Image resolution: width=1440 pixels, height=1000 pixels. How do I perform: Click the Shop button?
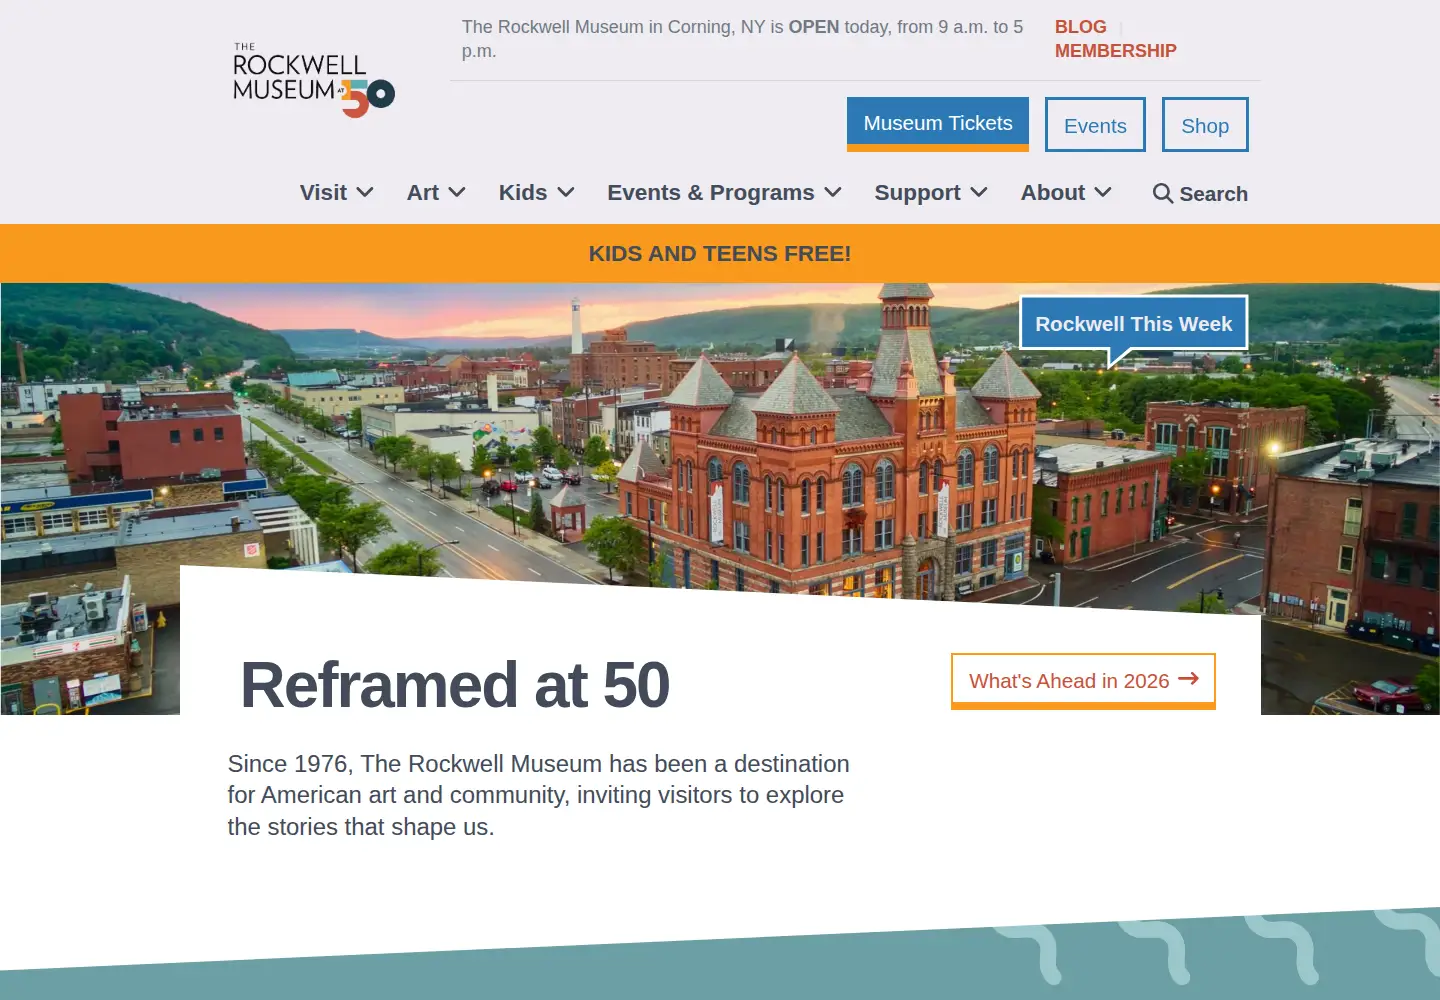(x=1205, y=125)
